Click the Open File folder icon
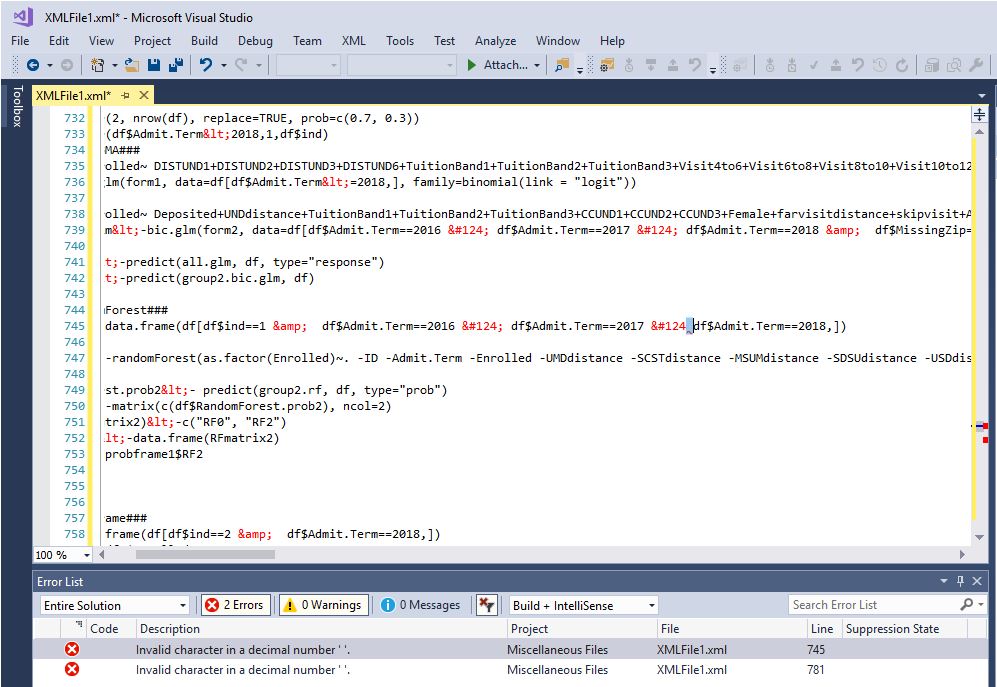 pyautogui.click(x=132, y=65)
